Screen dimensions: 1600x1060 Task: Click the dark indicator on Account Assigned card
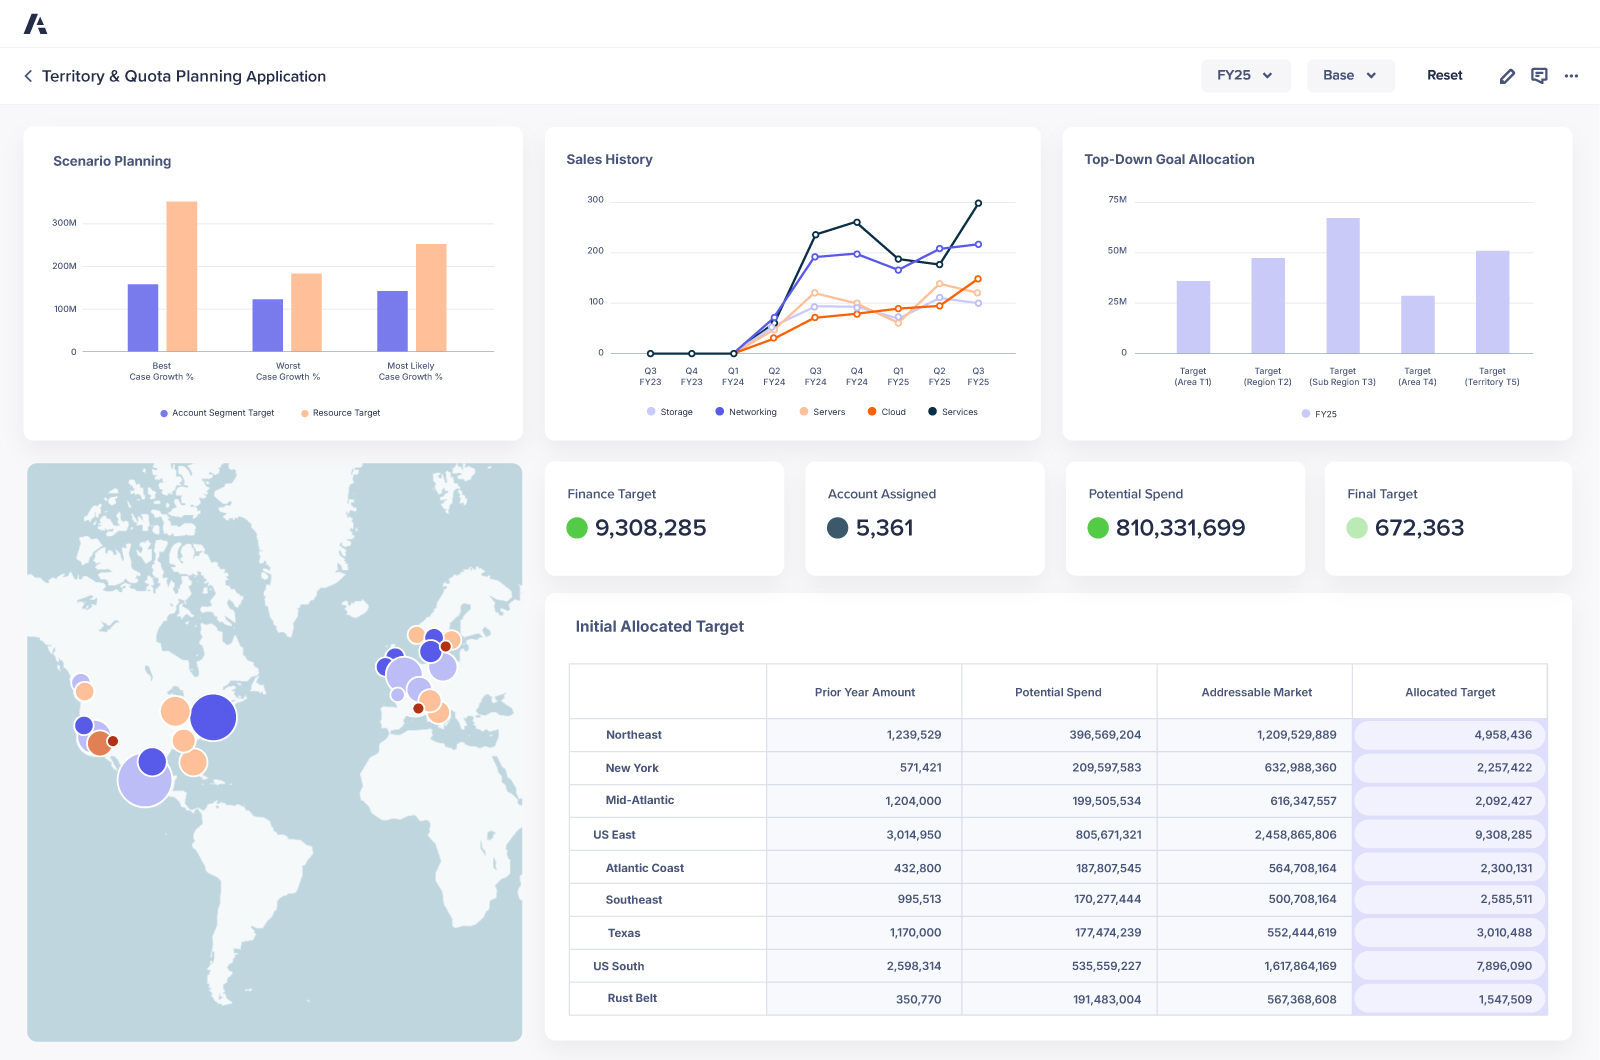(x=839, y=528)
